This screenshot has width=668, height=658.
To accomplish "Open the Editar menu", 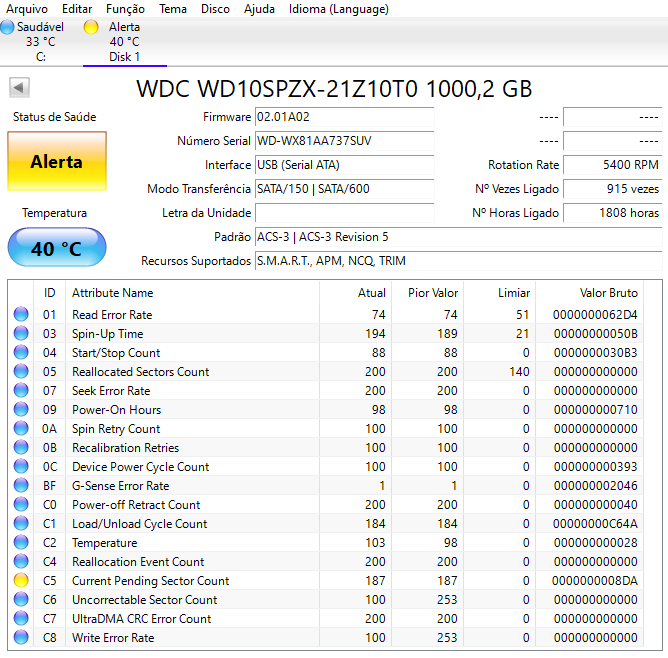I will click(77, 9).
